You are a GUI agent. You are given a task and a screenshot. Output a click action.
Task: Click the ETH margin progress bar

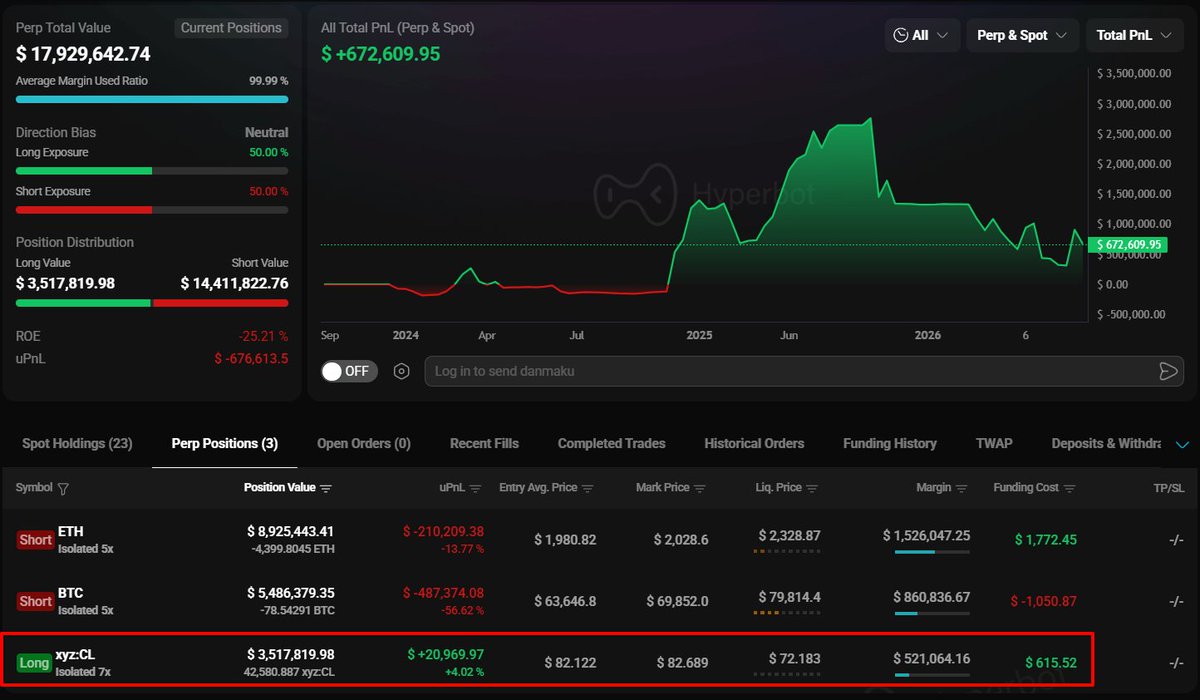coord(932,552)
